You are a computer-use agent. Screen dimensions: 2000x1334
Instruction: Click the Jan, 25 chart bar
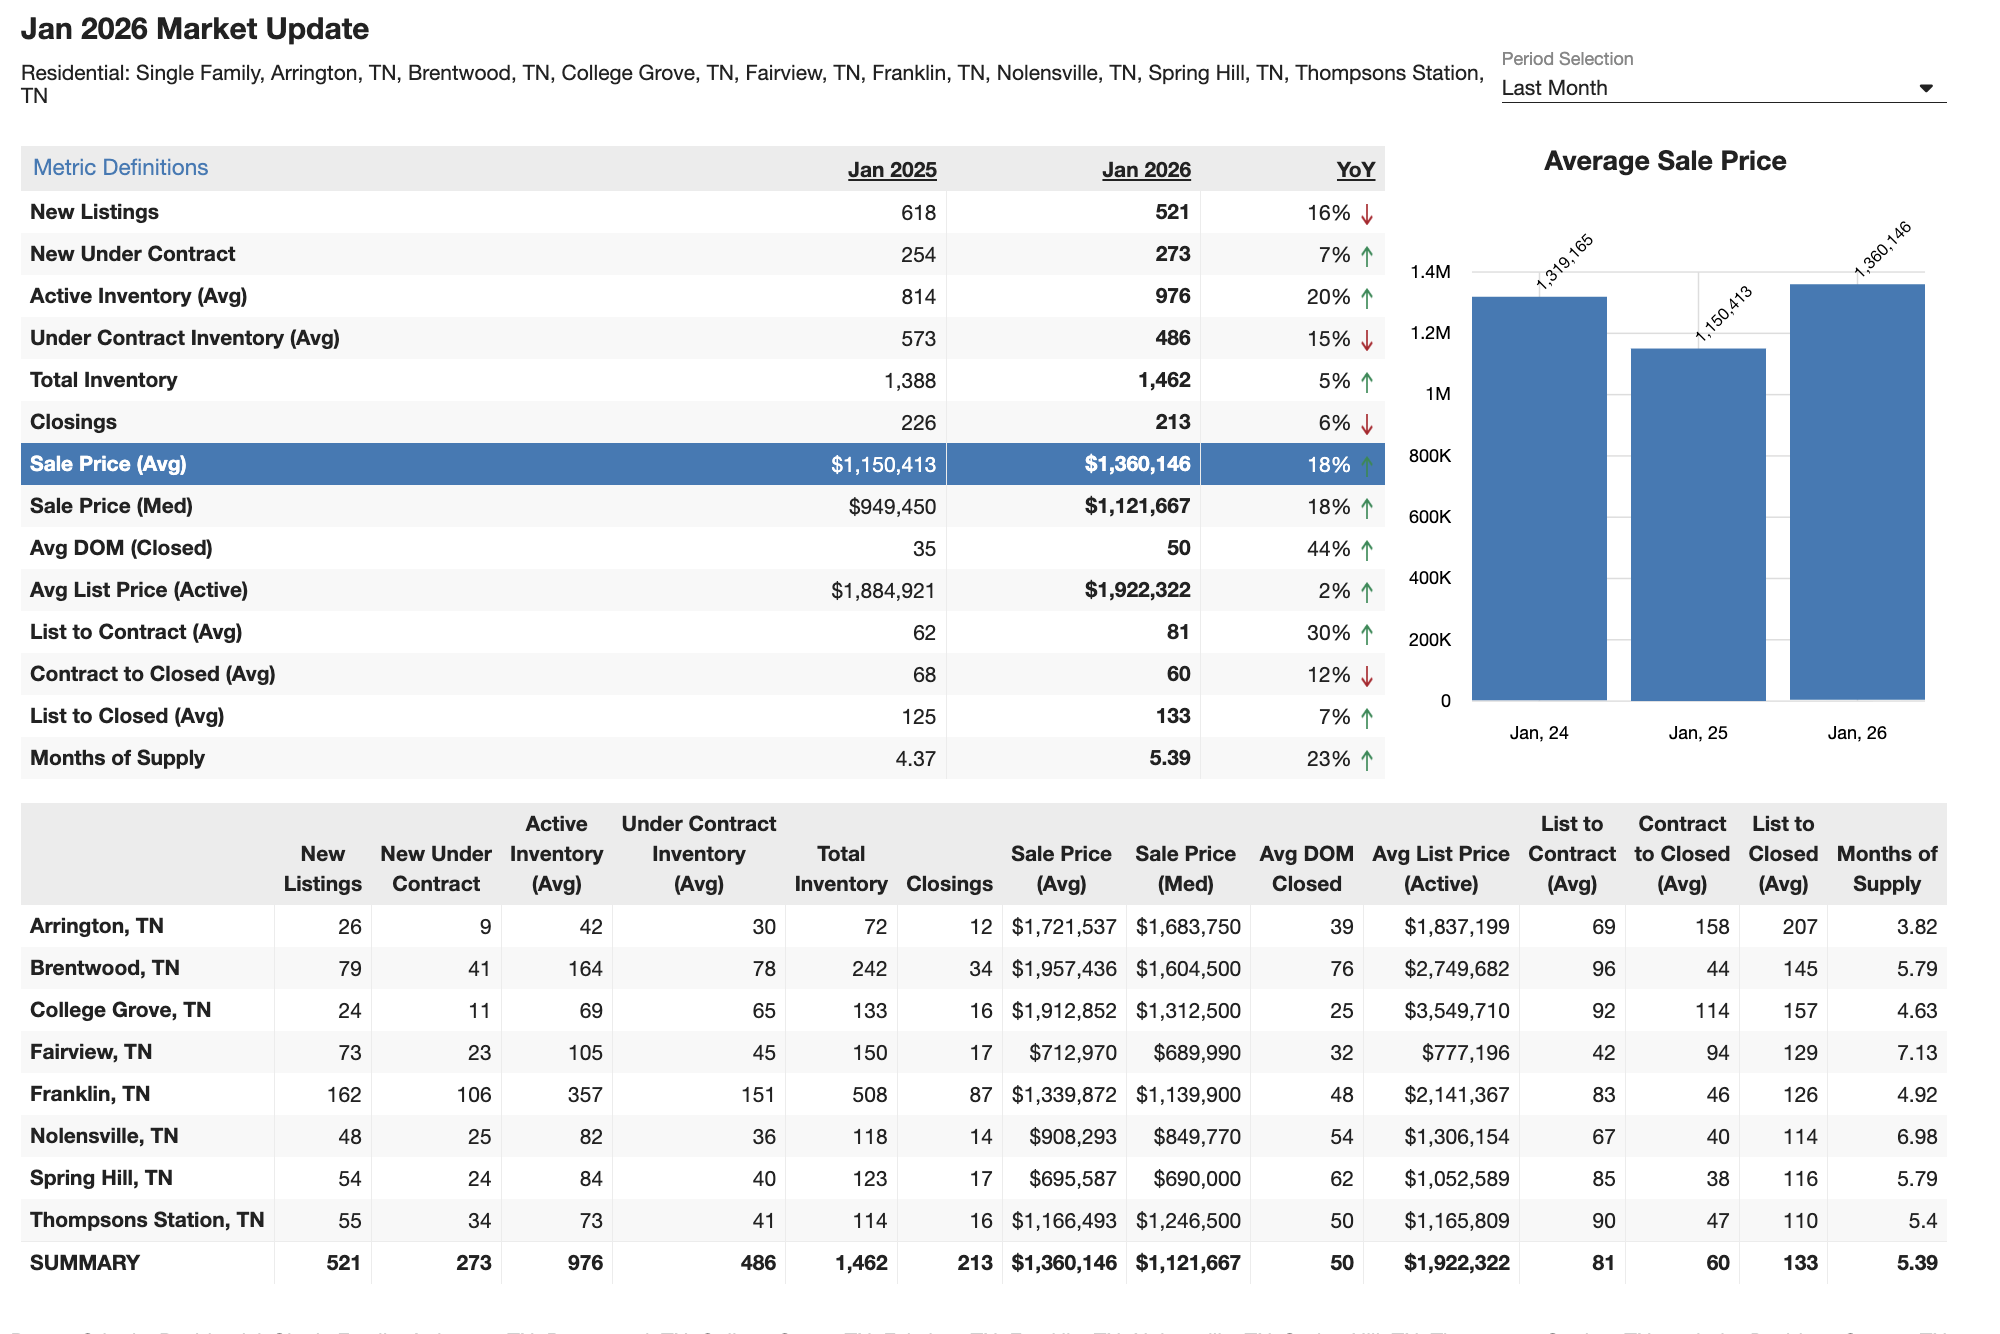(x=1697, y=524)
